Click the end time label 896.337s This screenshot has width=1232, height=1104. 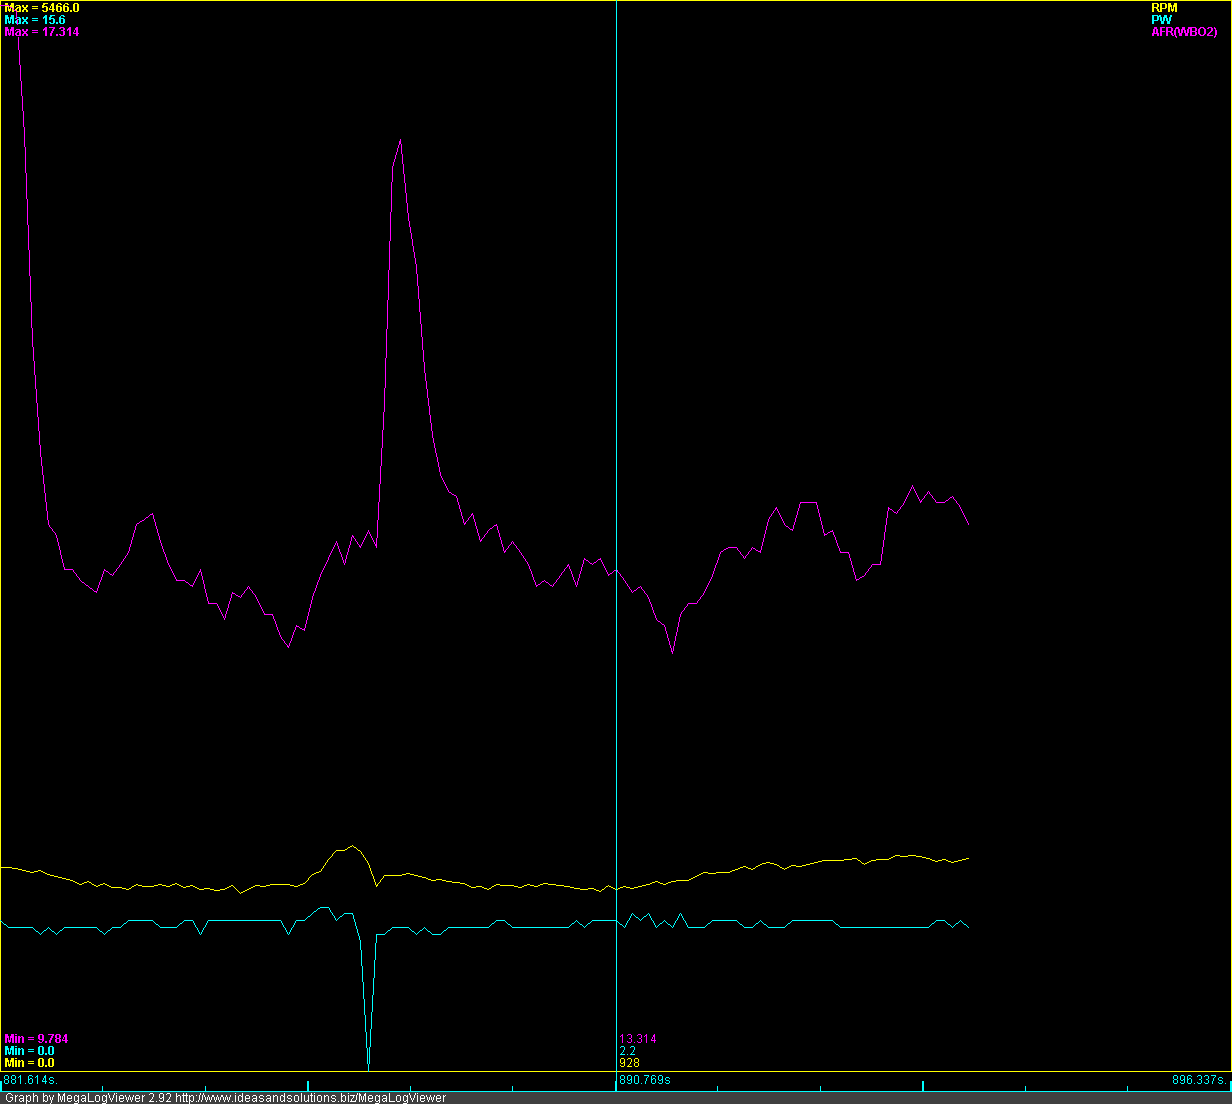tap(1199, 1080)
